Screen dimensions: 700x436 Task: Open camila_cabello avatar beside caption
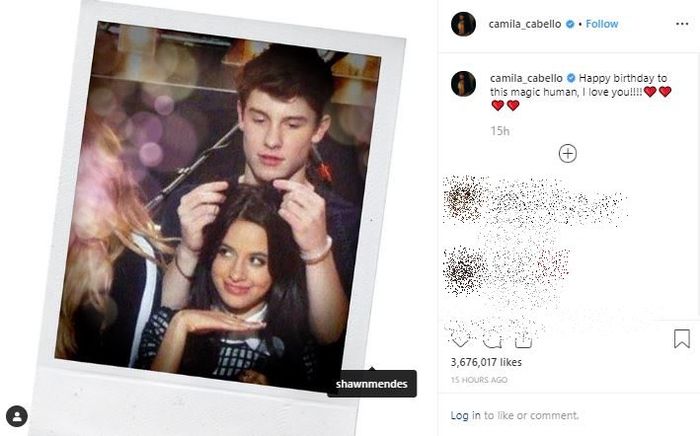click(463, 83)
